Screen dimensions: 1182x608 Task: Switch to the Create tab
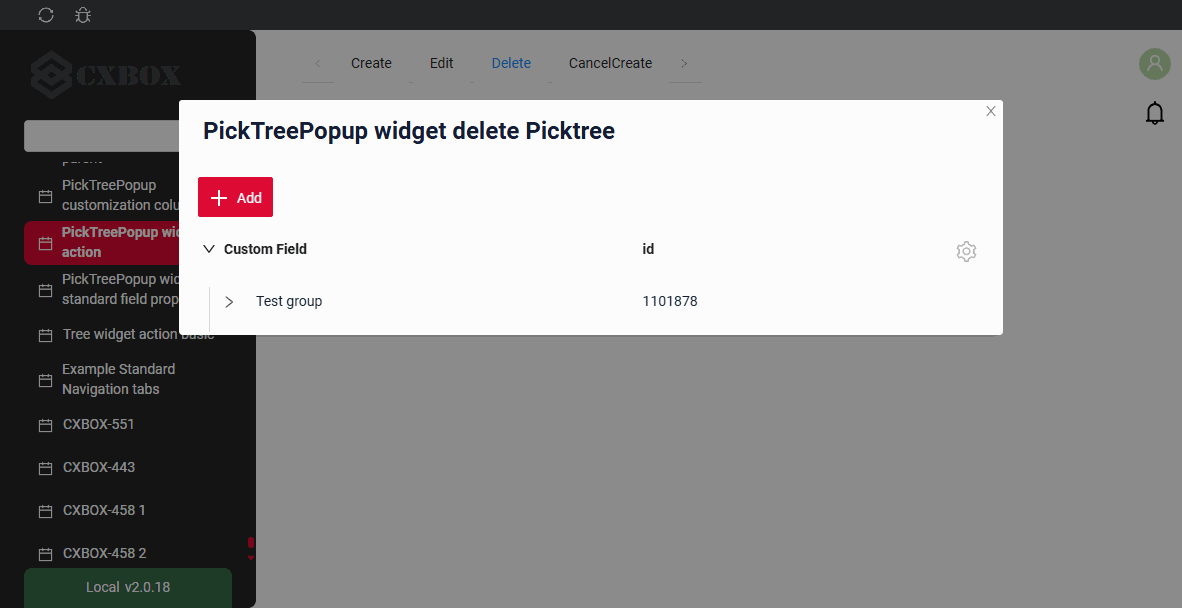tap(371, 63)
